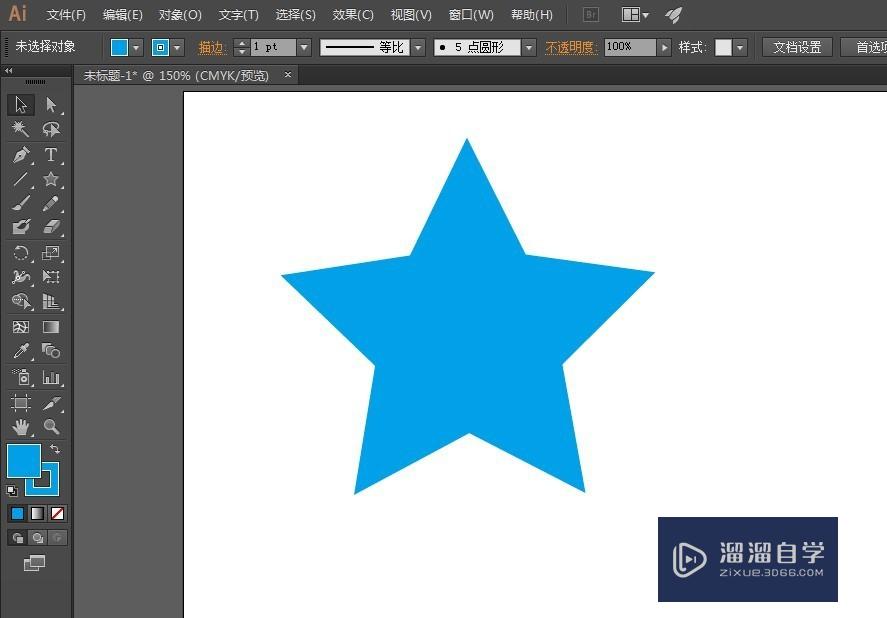Select the Eyedropper tool
The width and height of the screenshot is (887, 618).
coord(21,351)
